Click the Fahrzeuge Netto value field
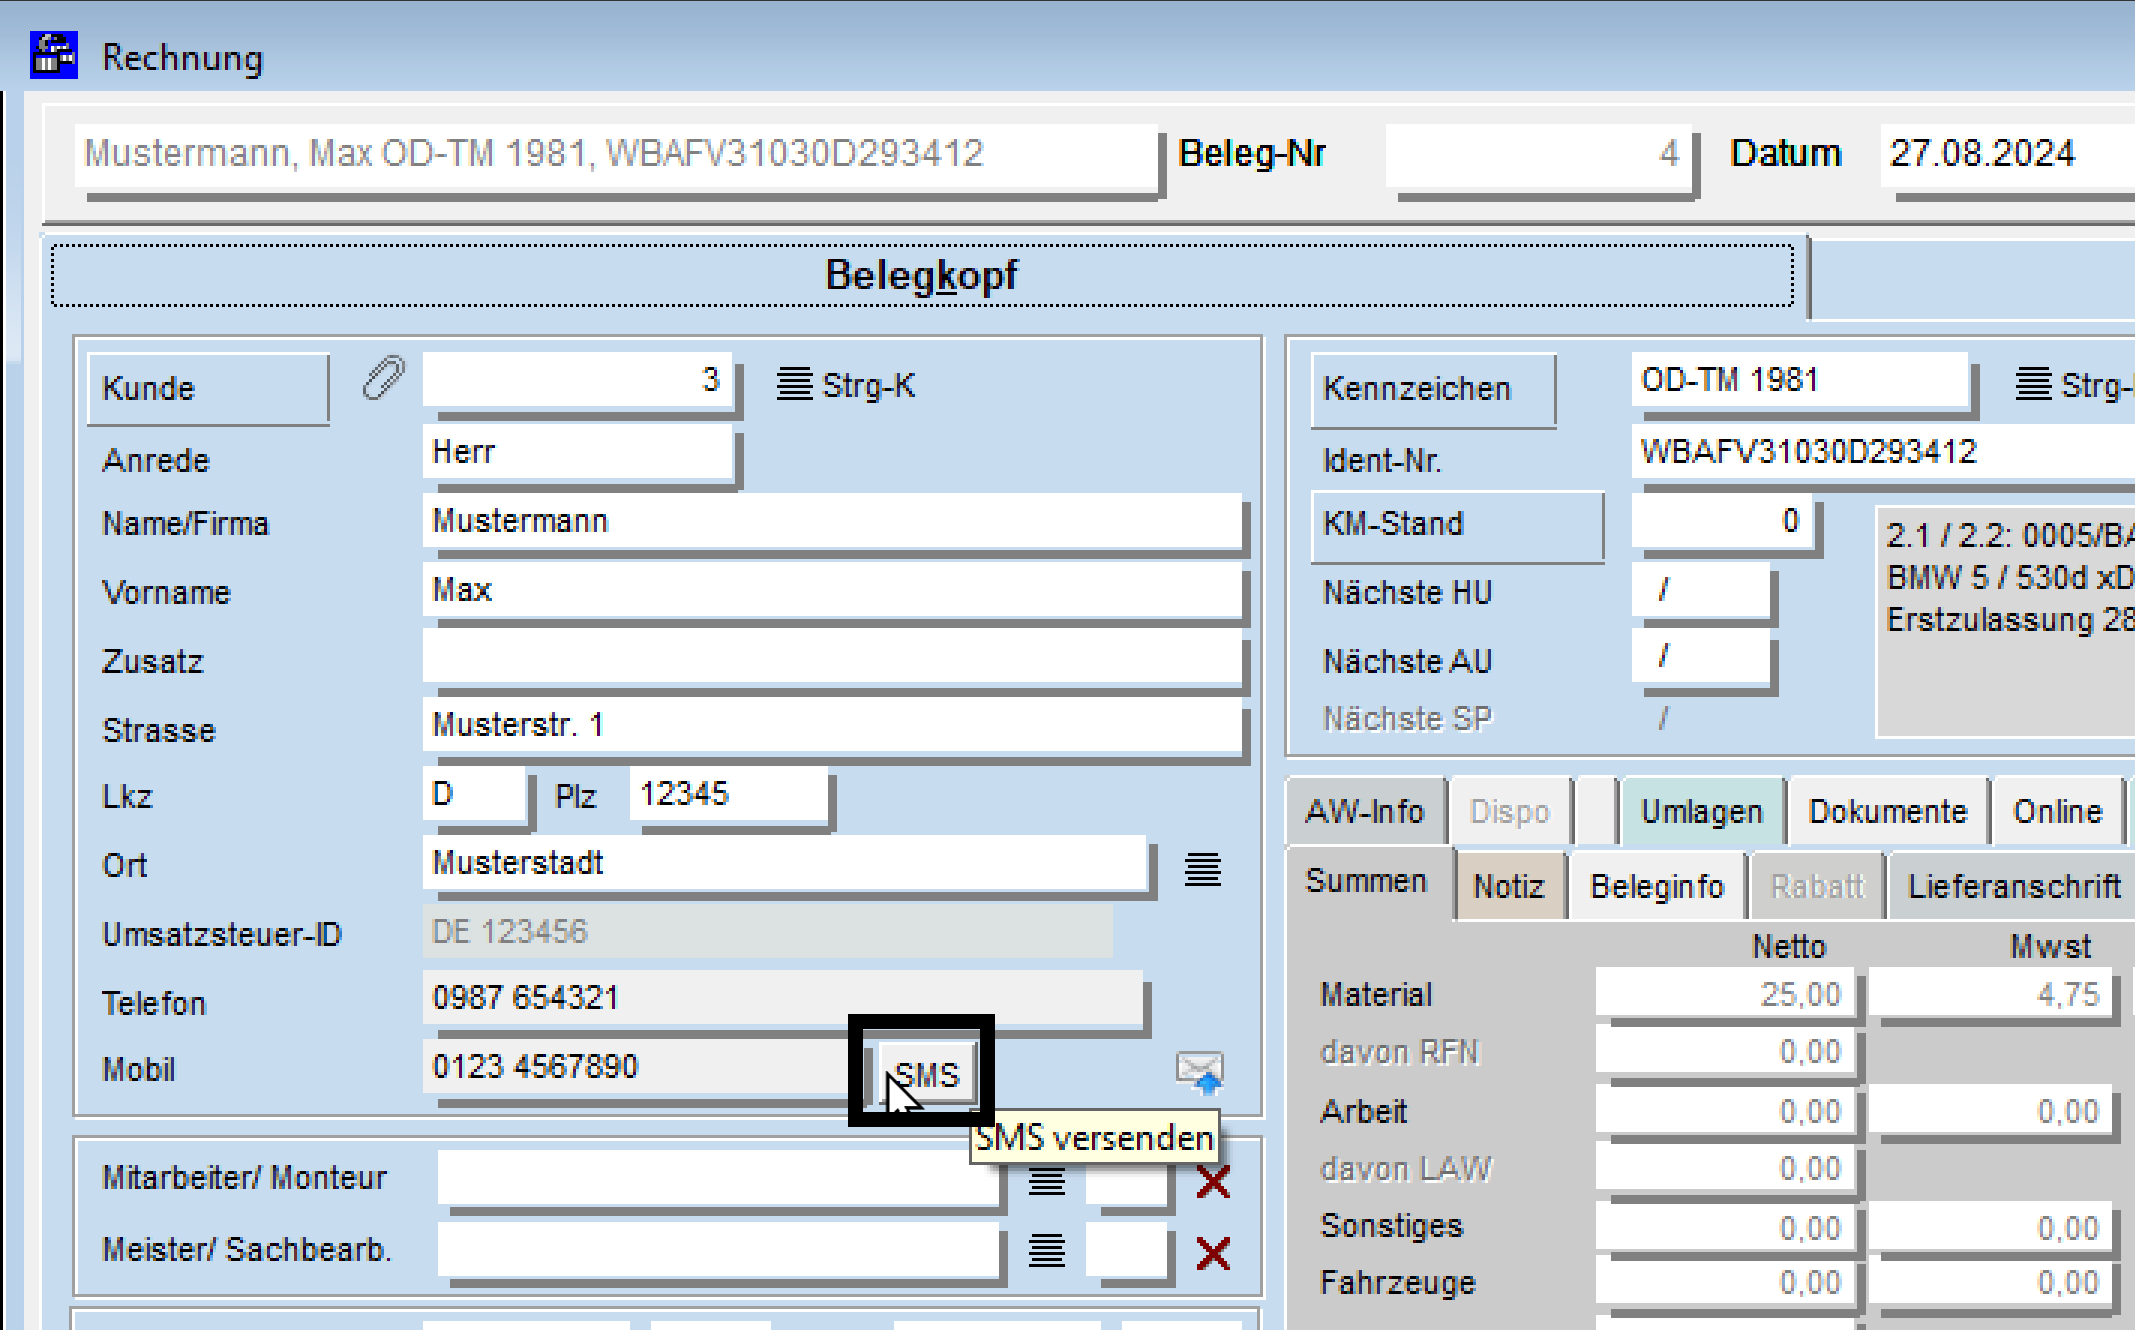The image size is (2135, 1330). coord(1725,1283)
